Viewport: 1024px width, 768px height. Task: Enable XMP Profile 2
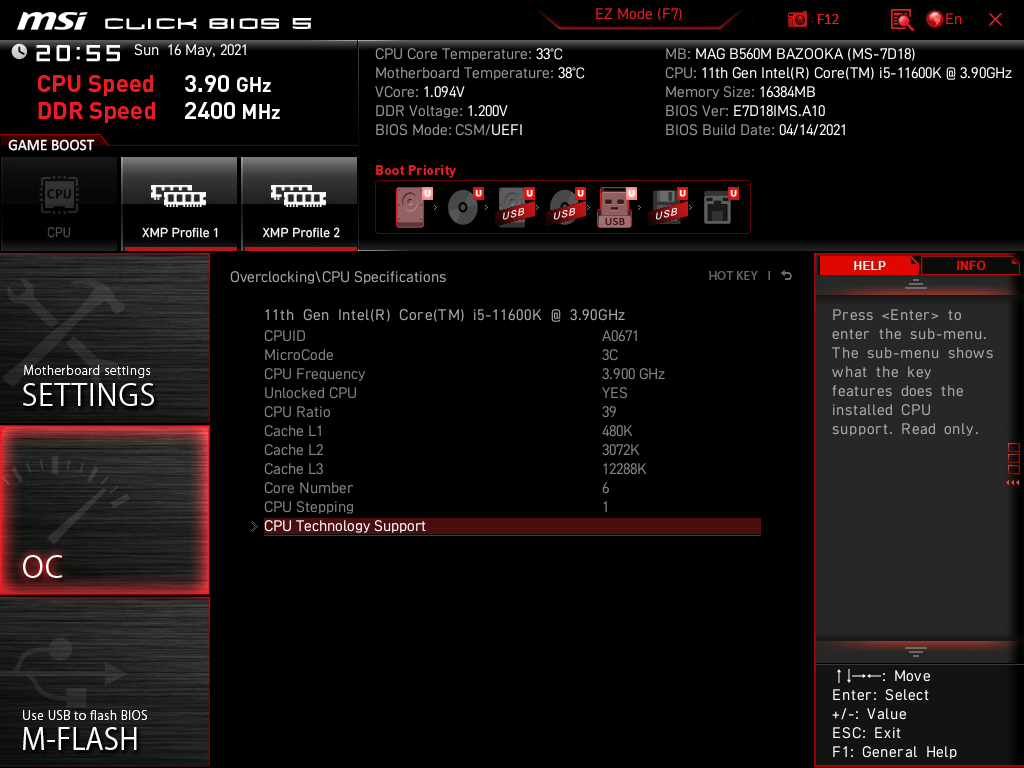pyautogui.click(x=300, y=204)
